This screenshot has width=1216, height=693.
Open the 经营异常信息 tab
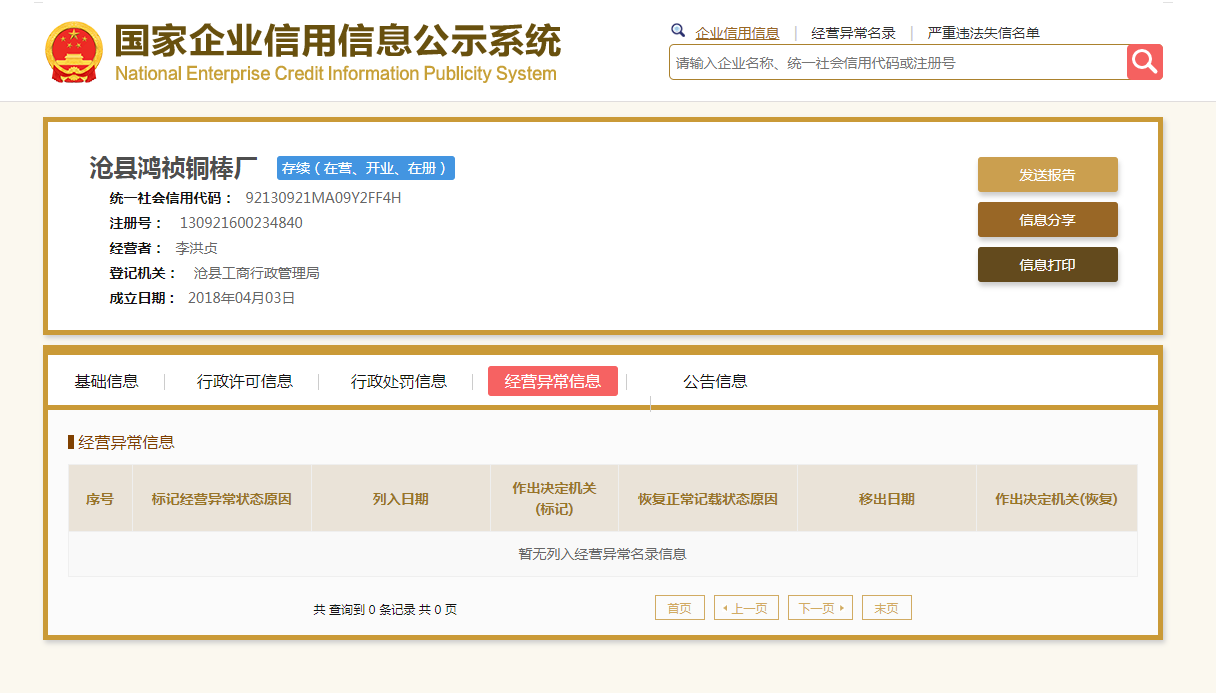pyautogui.click(x=553, y=381)
